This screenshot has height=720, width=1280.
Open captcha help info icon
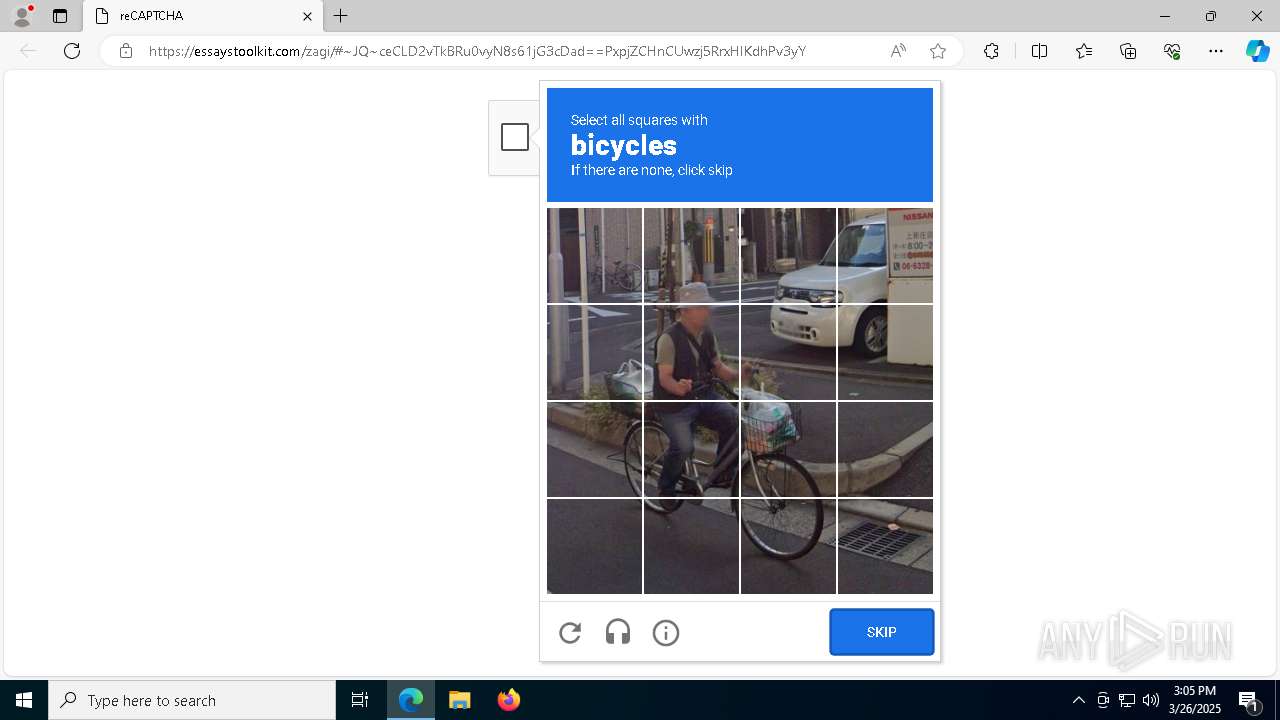pyautogui.click(x=666, y=632)
